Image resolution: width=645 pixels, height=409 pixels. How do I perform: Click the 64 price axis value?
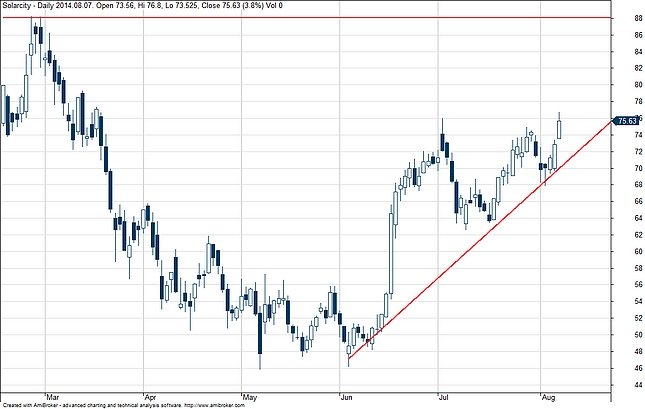tap(638, 218)
